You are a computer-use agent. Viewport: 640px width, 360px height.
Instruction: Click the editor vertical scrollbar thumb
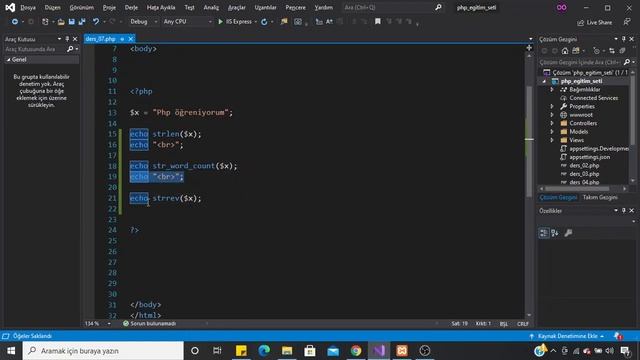tap(529, 141)
